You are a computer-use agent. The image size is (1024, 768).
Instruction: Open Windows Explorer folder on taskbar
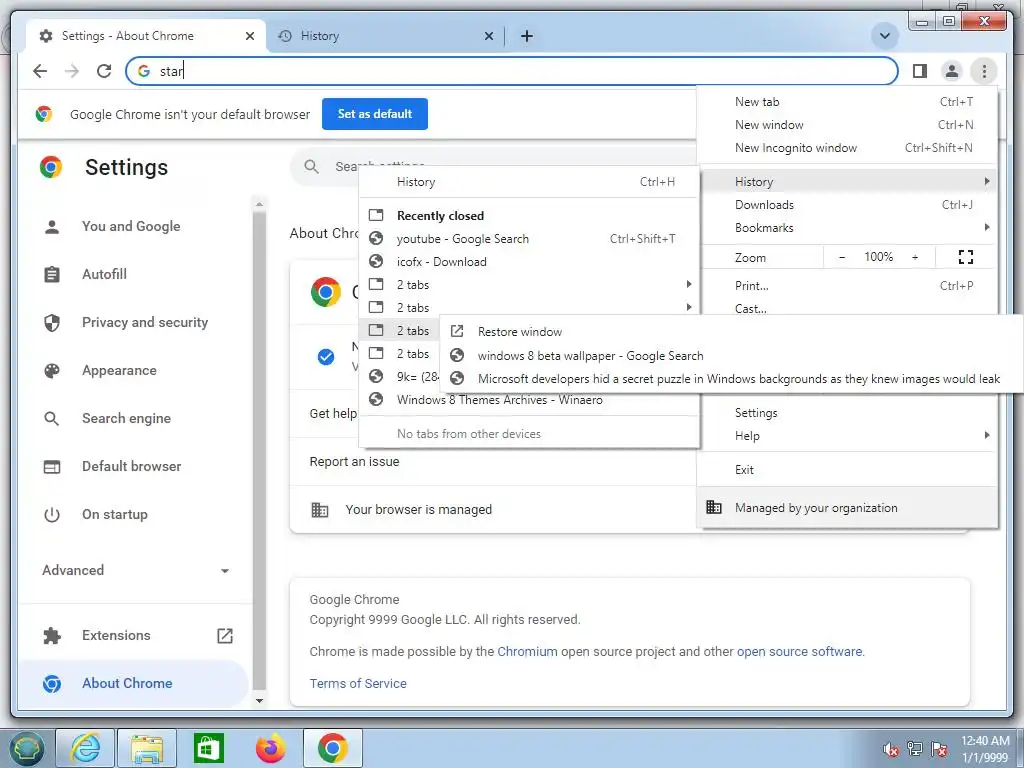click(147, 748)
